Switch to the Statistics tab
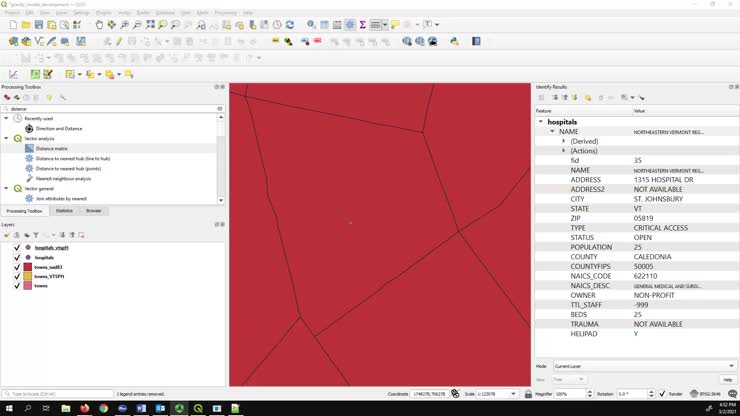Viewport: 740px width, 416px height. click(64, 211)
